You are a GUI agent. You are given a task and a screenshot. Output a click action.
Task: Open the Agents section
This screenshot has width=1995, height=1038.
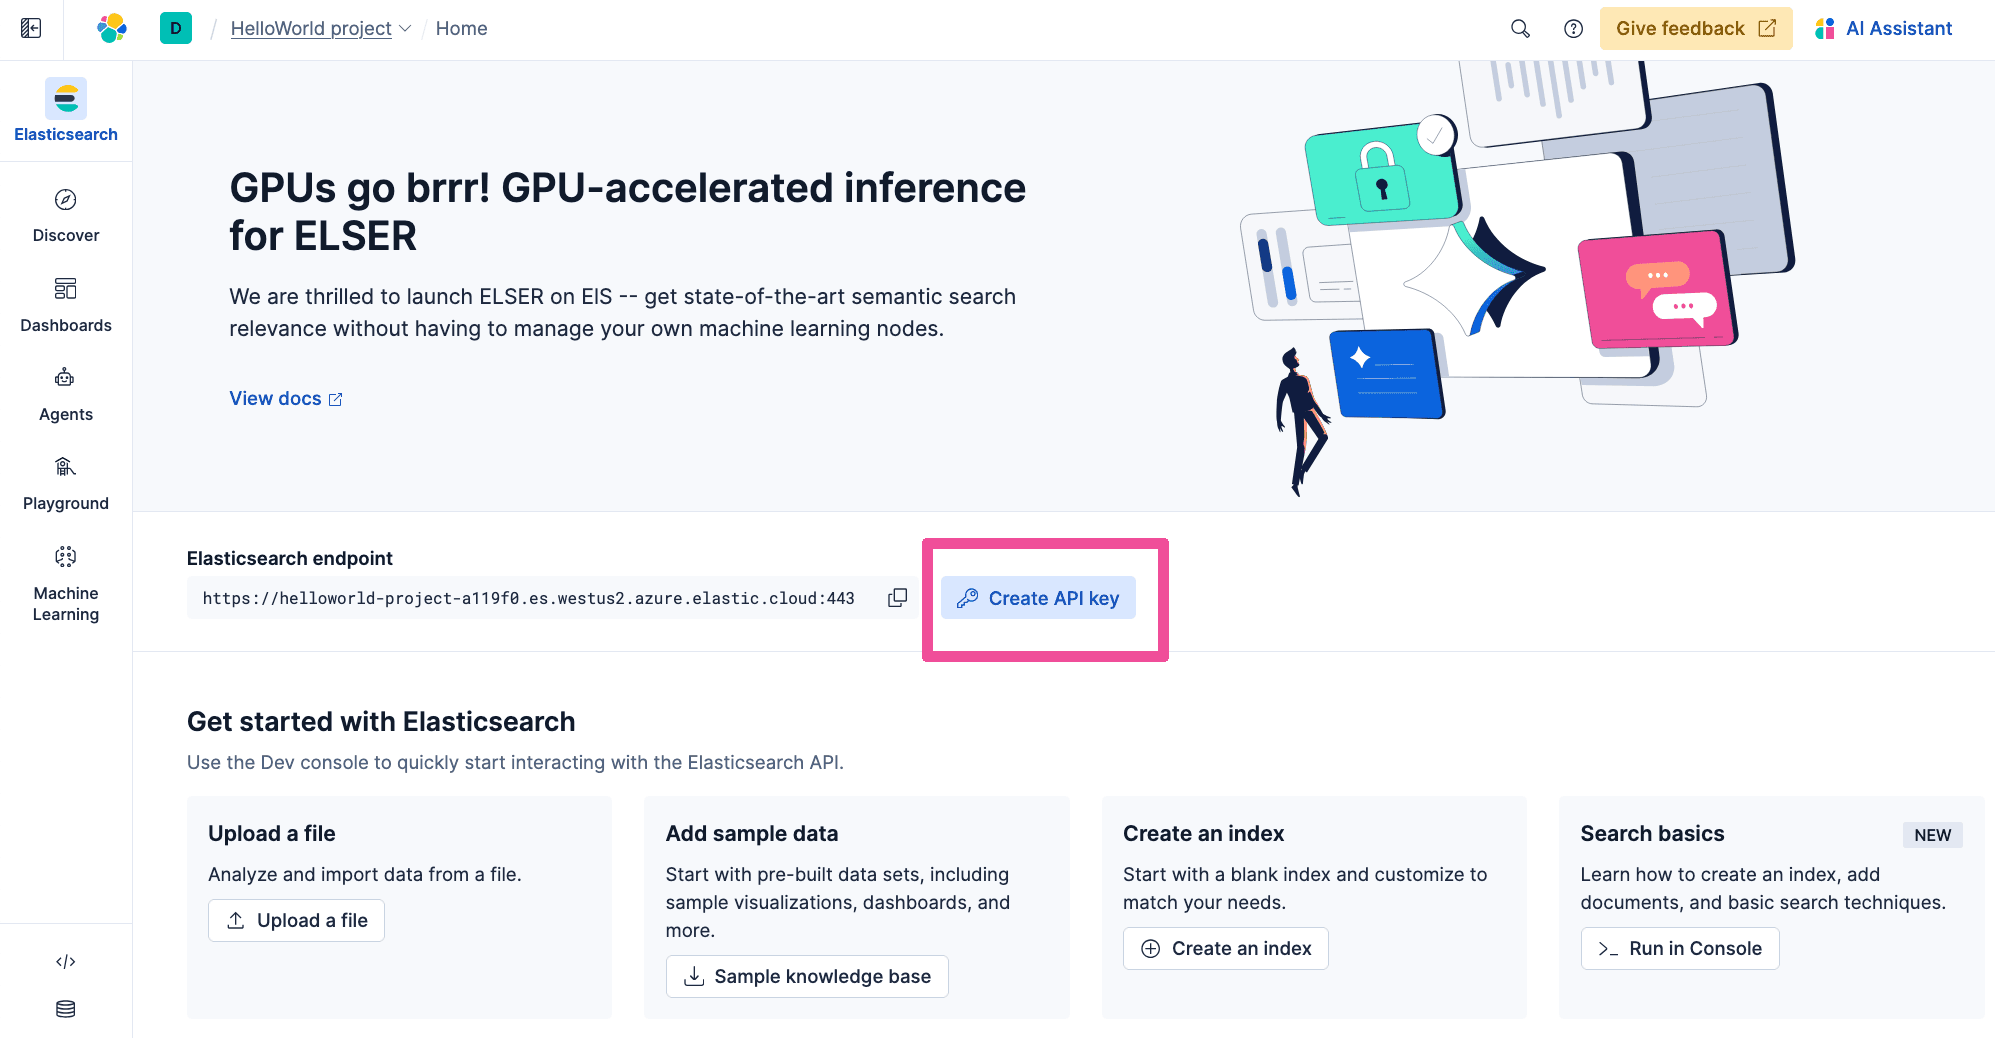tap(66, 393)
